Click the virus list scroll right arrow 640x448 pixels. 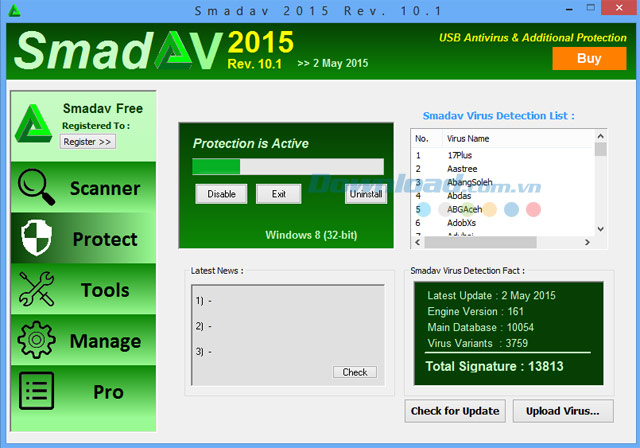pos(587,242)
